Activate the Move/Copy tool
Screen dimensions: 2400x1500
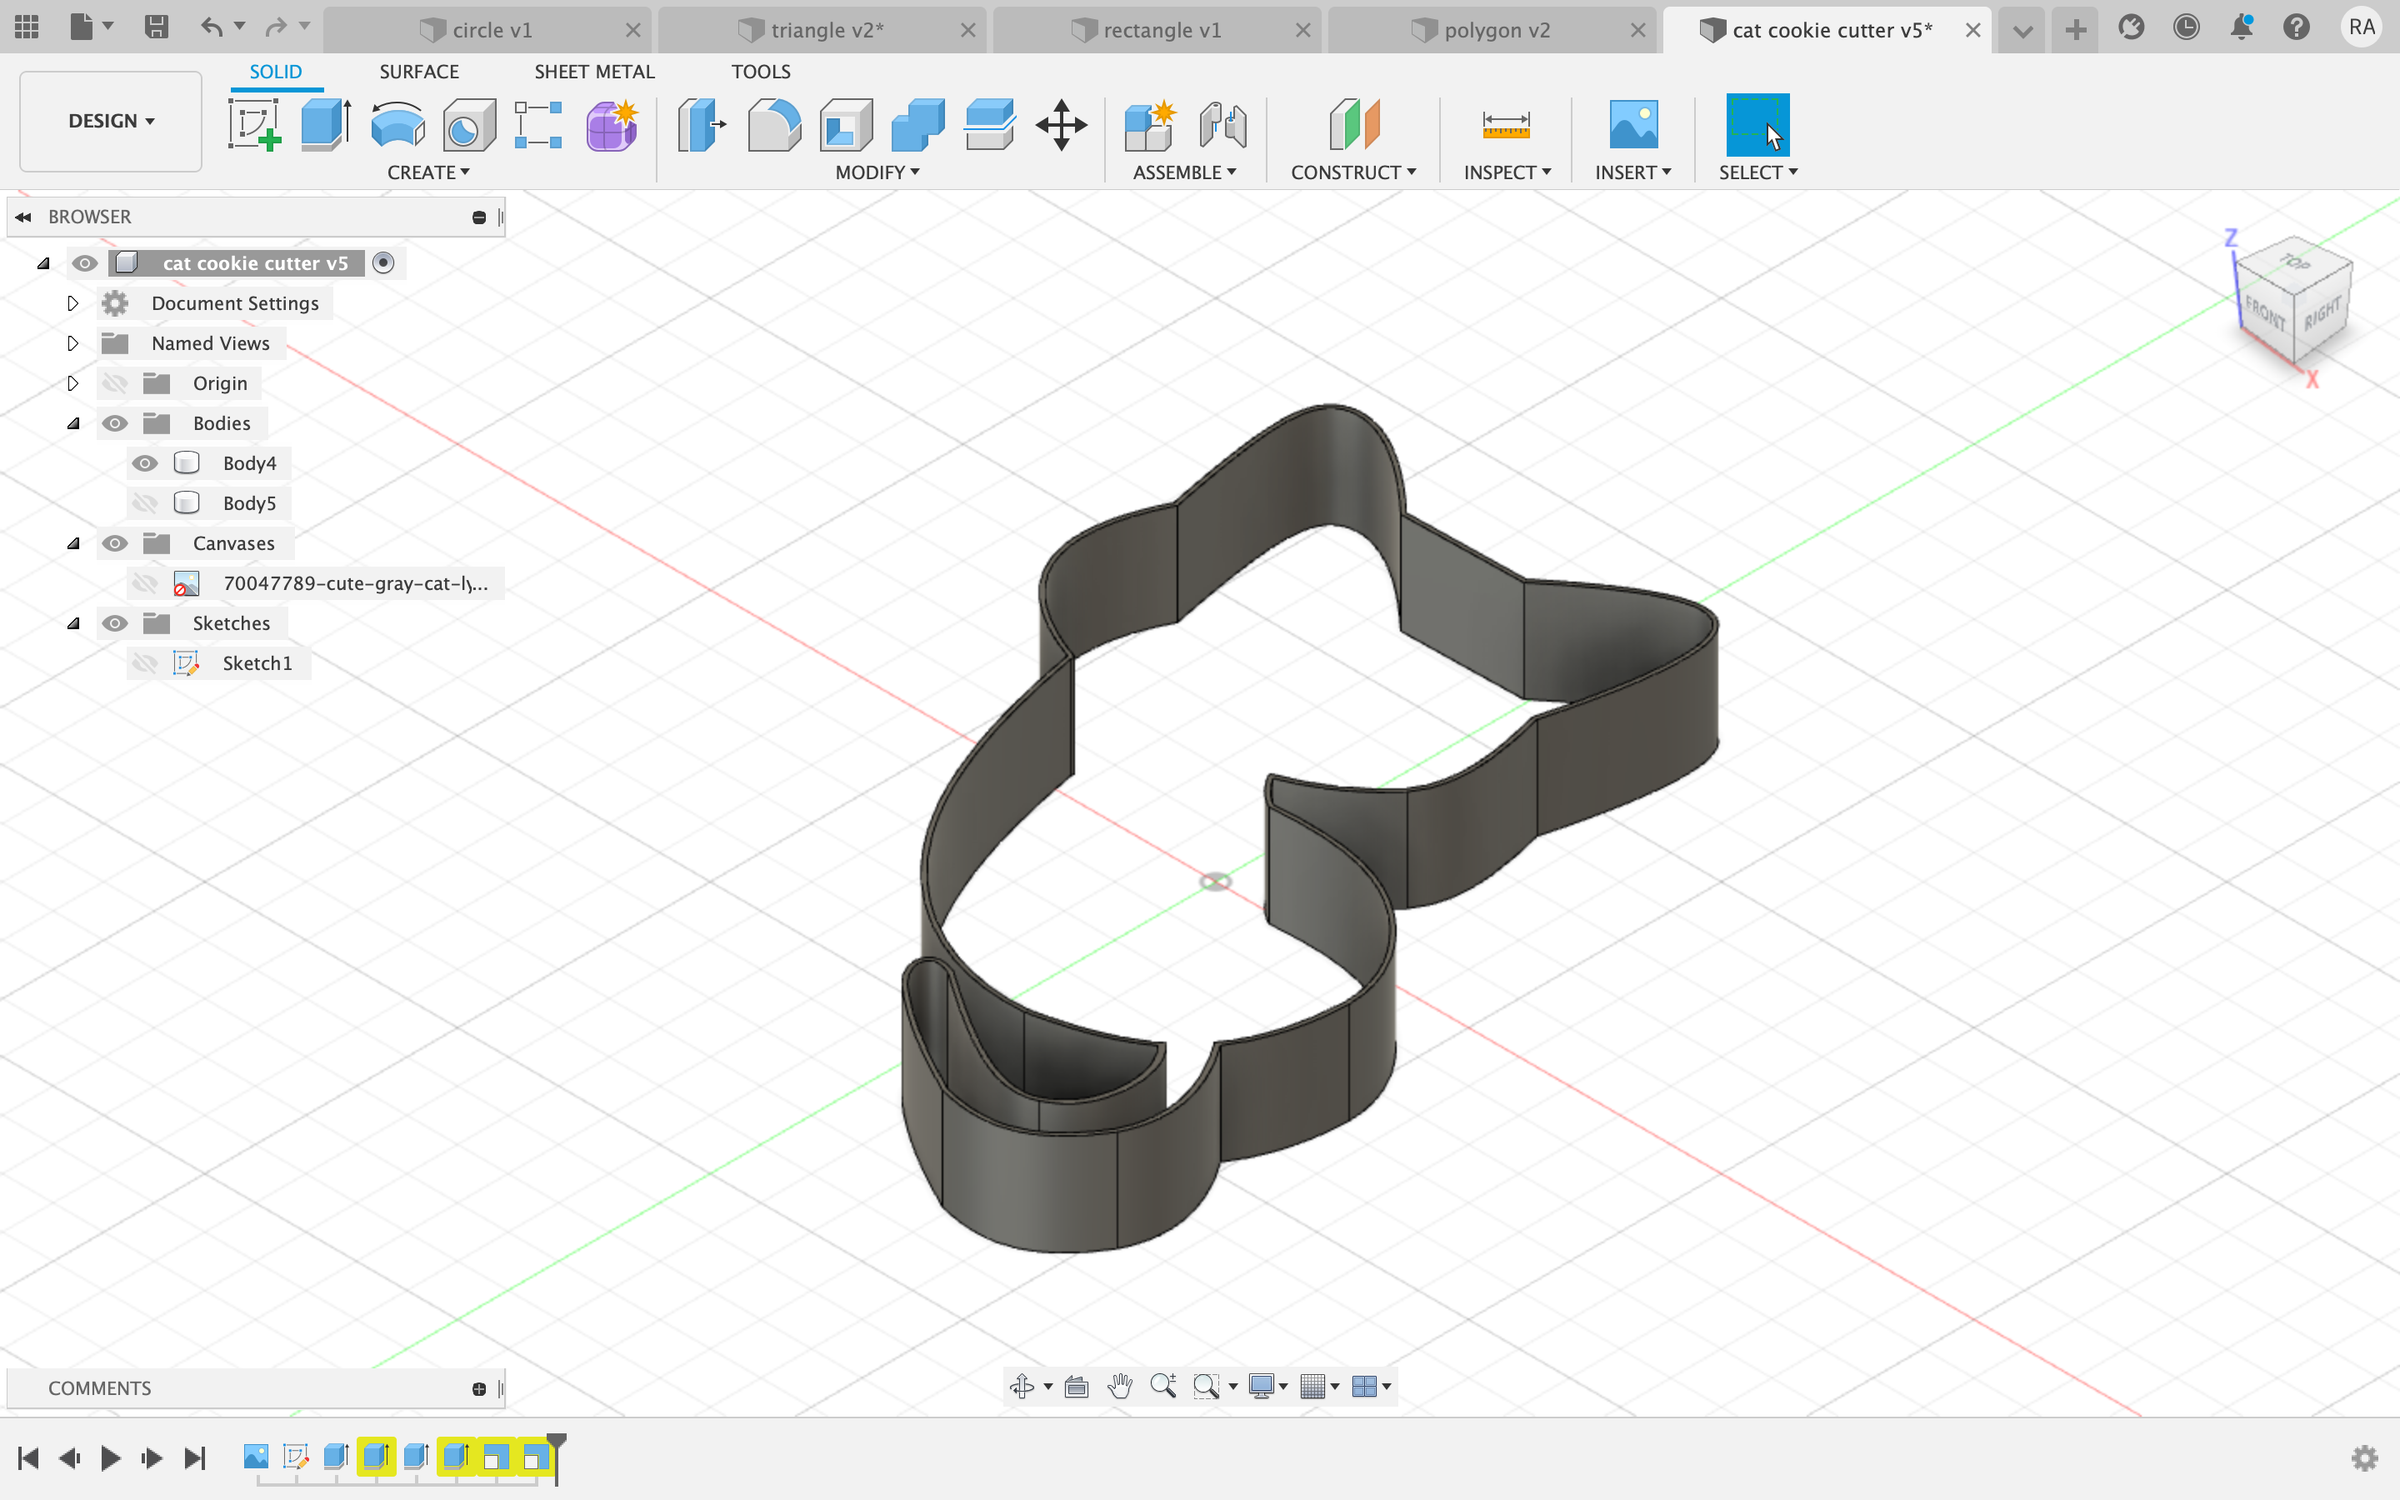point(1061,125)
